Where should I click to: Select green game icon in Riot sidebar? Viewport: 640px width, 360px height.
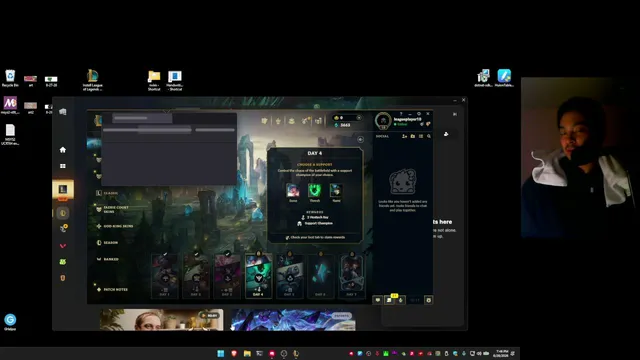[63, 262]
